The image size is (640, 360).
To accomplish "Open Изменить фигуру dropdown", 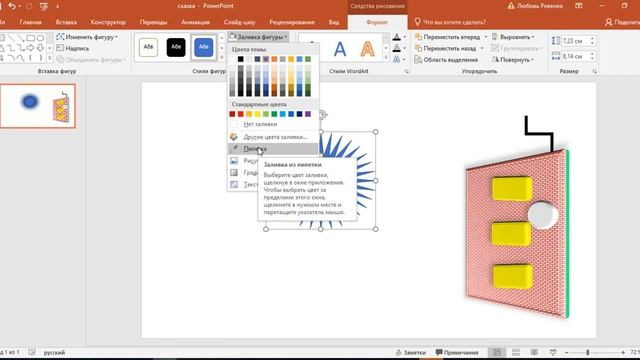I will (87, 37).
